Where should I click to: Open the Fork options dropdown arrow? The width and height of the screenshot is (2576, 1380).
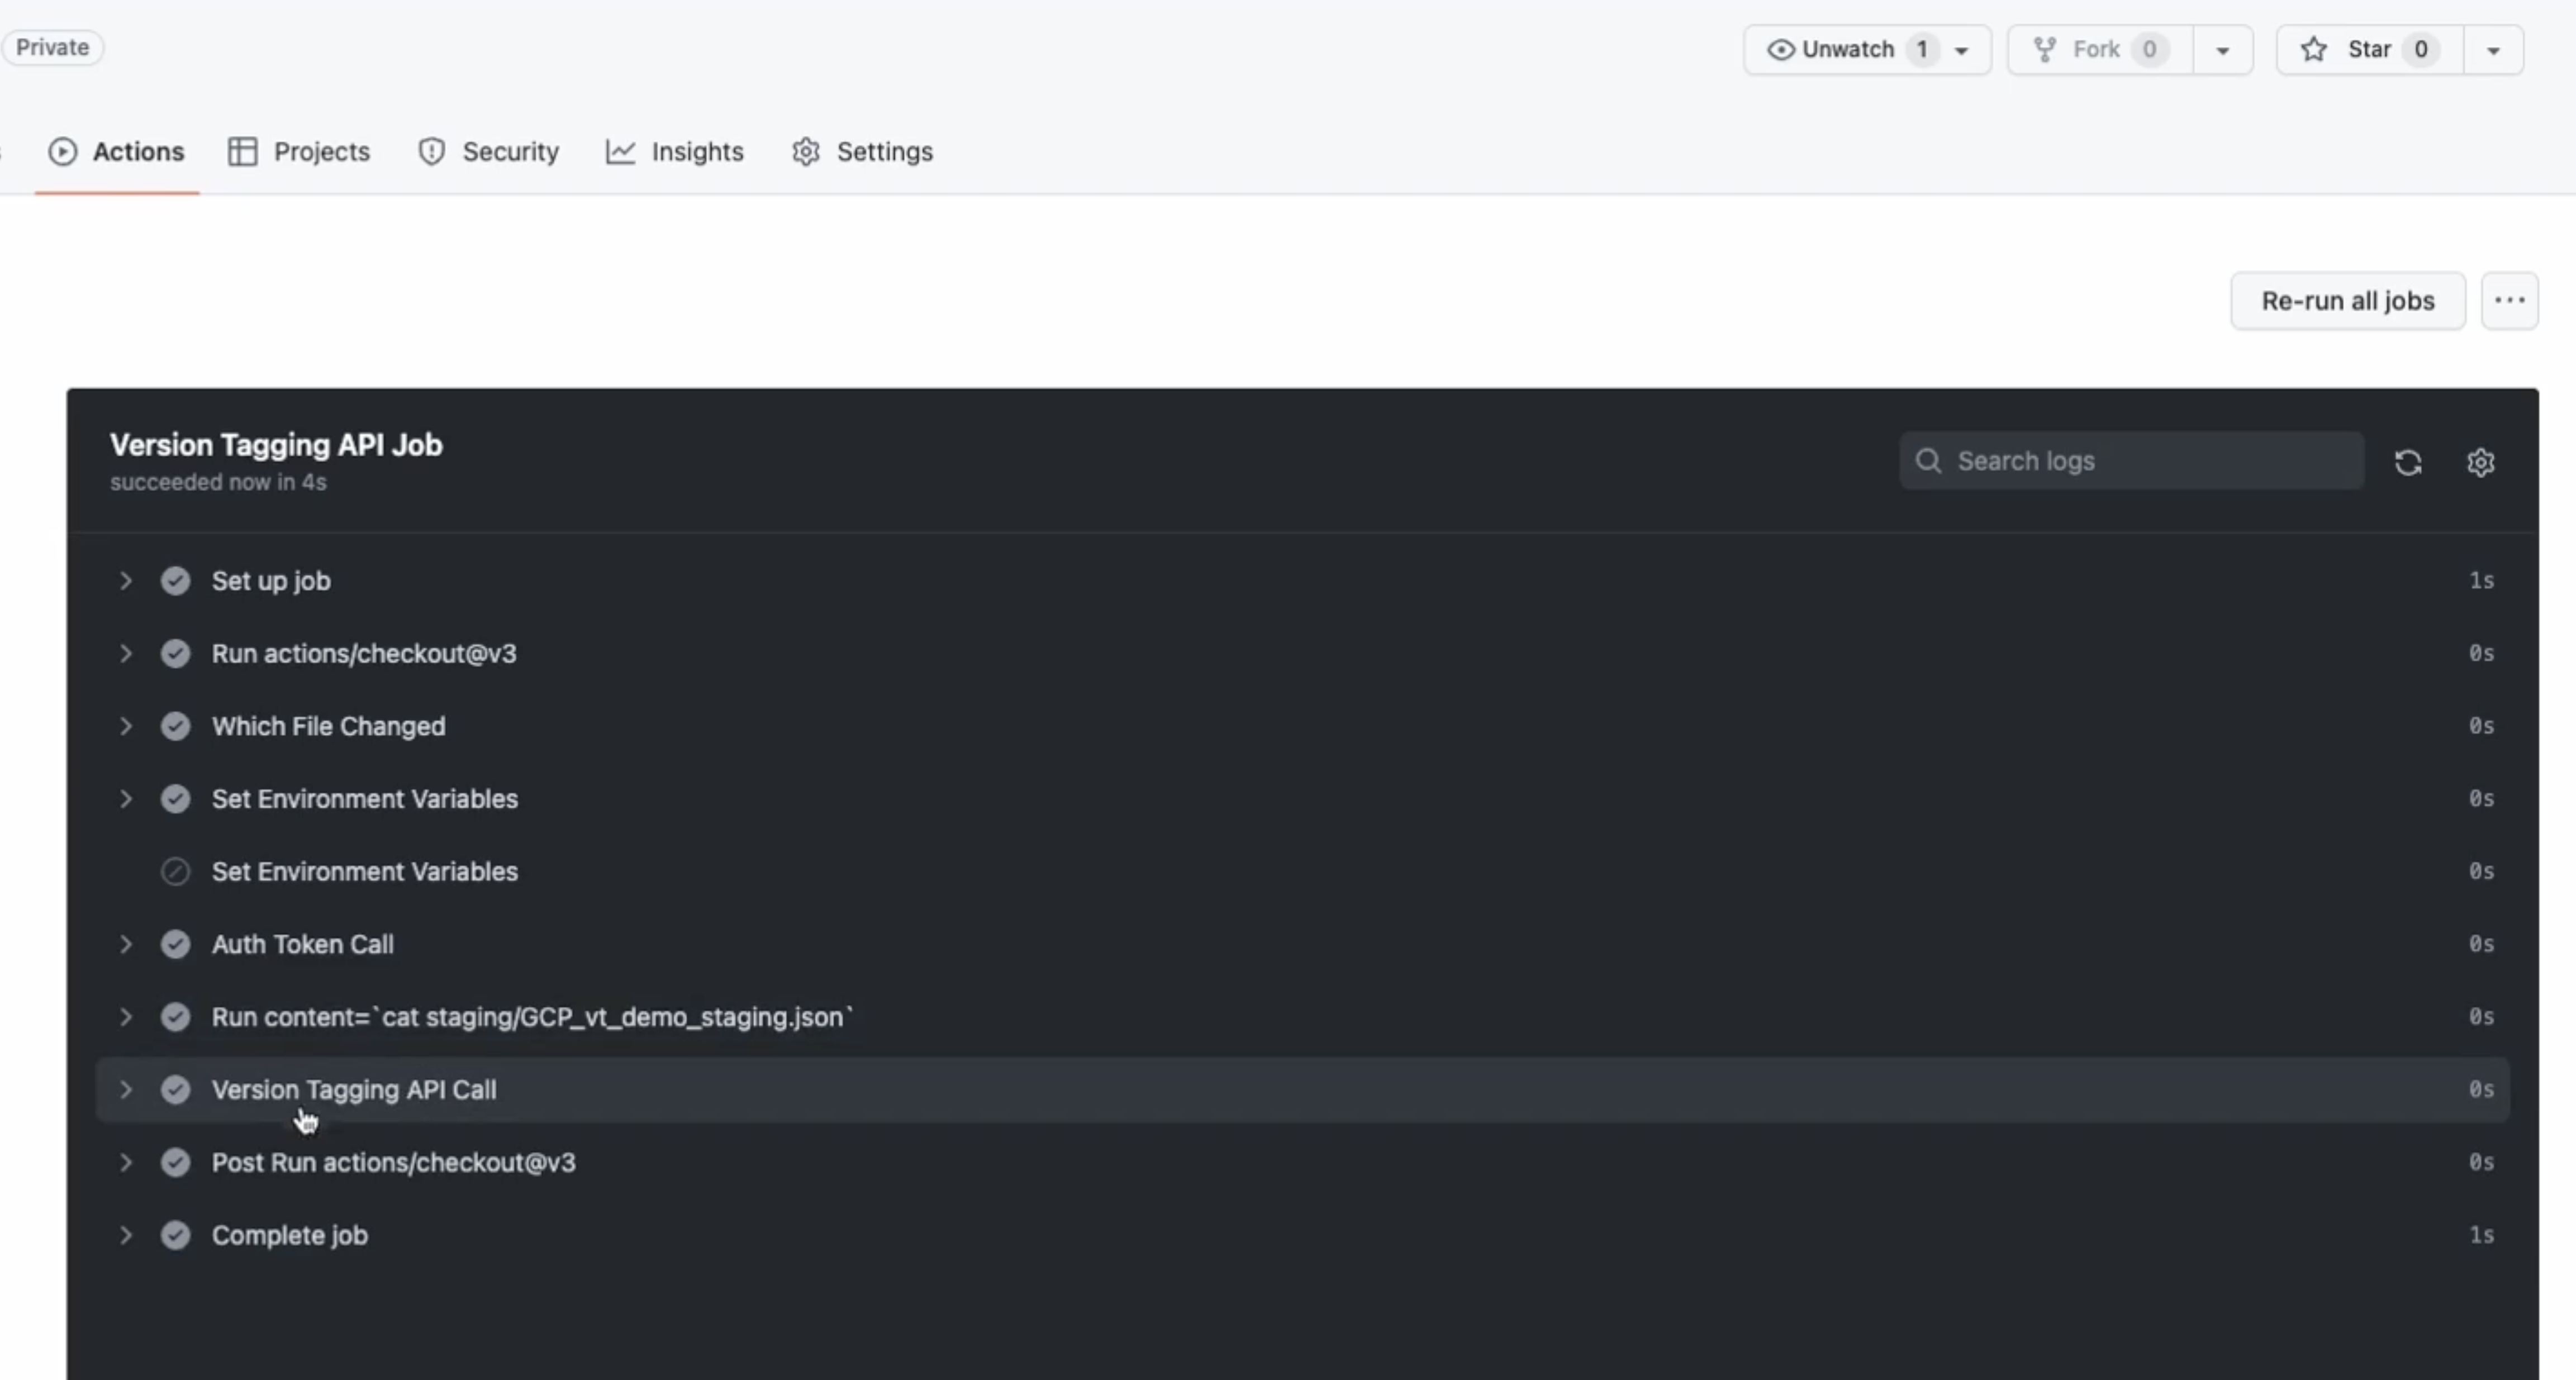(2222, 50)
